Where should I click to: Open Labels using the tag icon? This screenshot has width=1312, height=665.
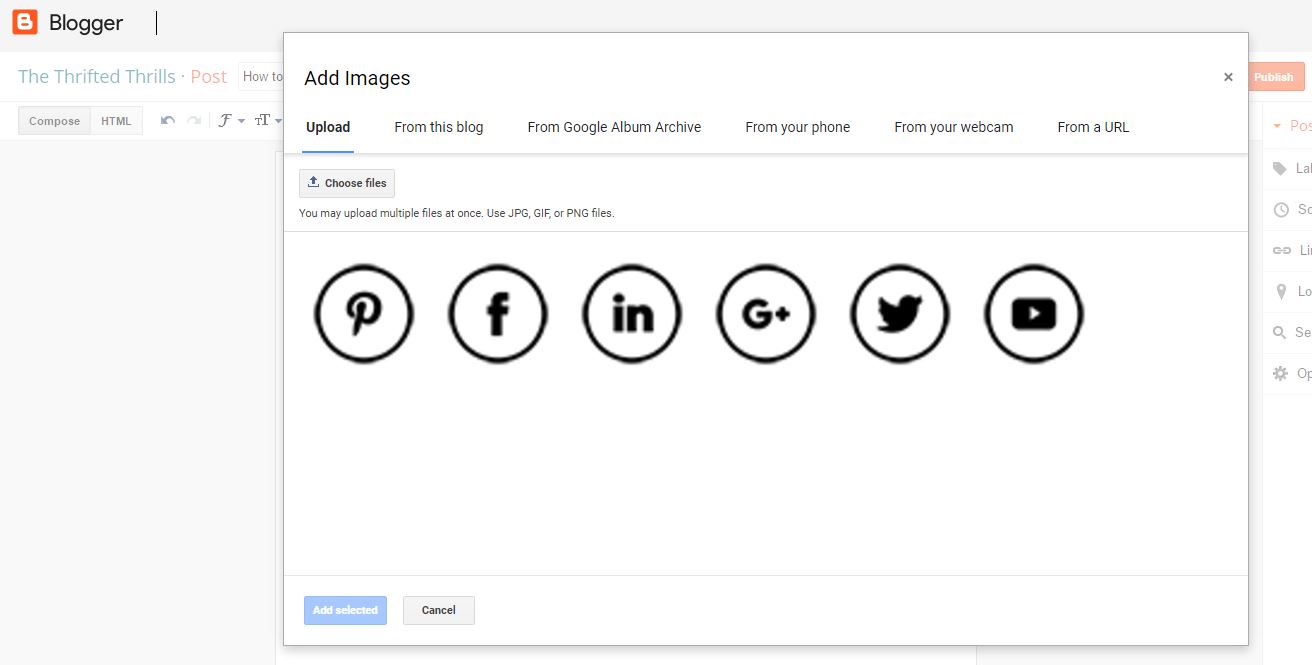1280,167
